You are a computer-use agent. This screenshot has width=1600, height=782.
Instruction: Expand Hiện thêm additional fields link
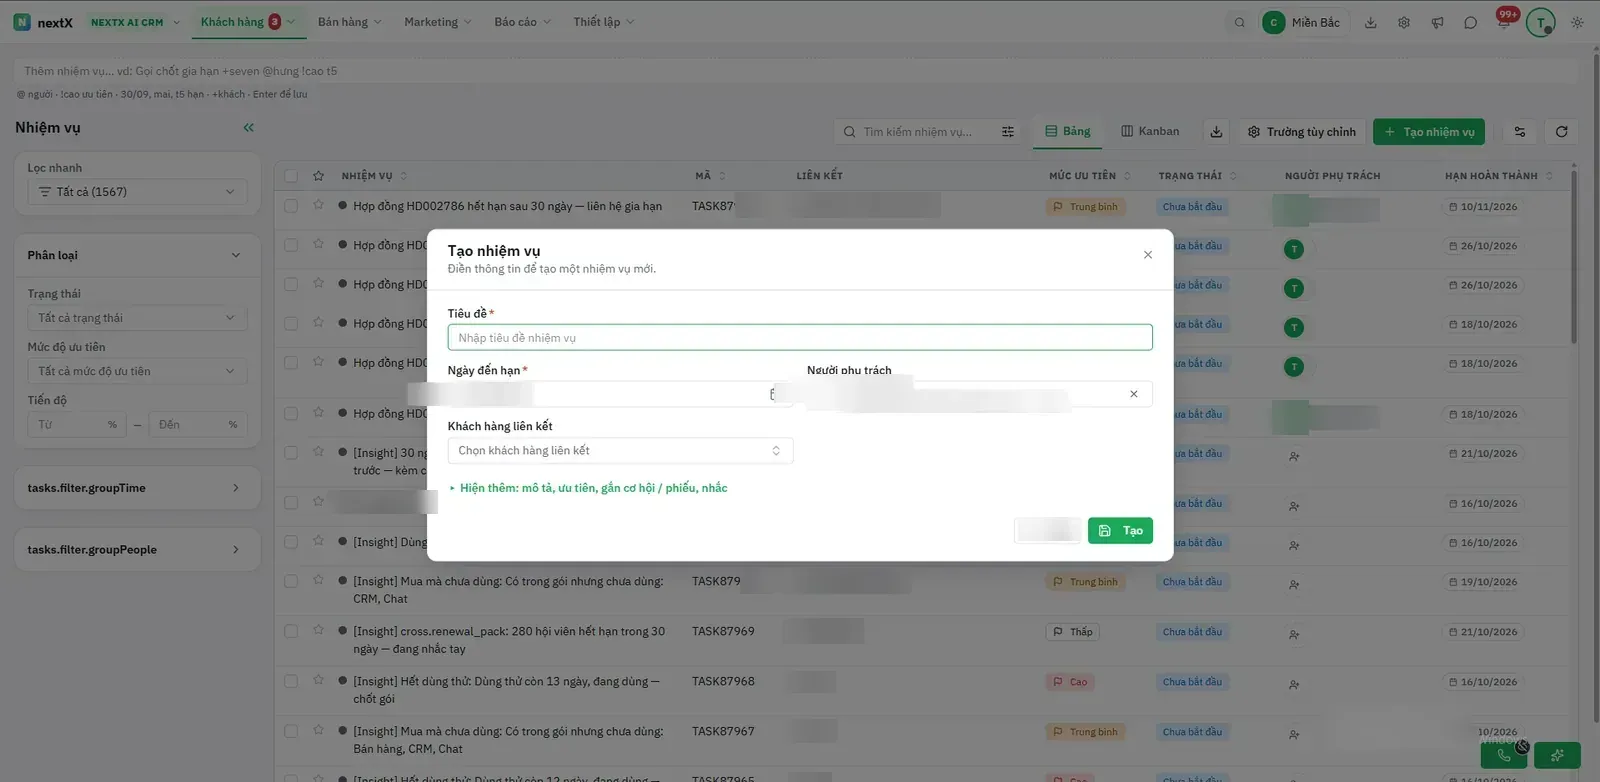click(x=588, y=488)
